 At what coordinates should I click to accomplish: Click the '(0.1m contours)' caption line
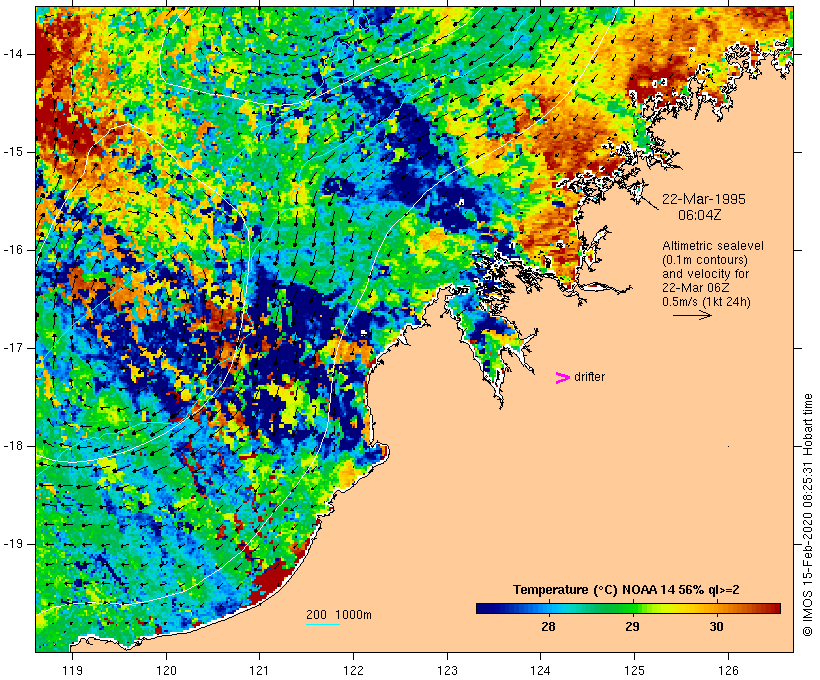pyautogui.click(x=705, y=260)
